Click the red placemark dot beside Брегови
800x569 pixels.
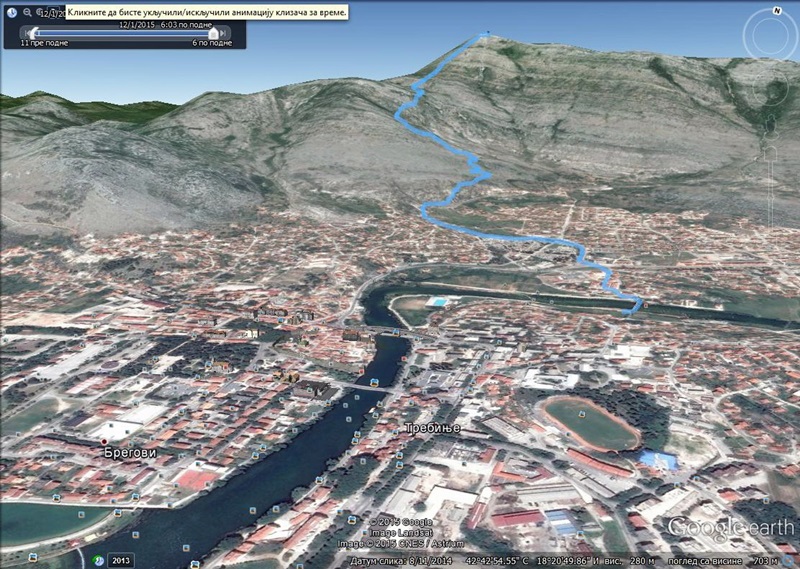click(103, 439)
